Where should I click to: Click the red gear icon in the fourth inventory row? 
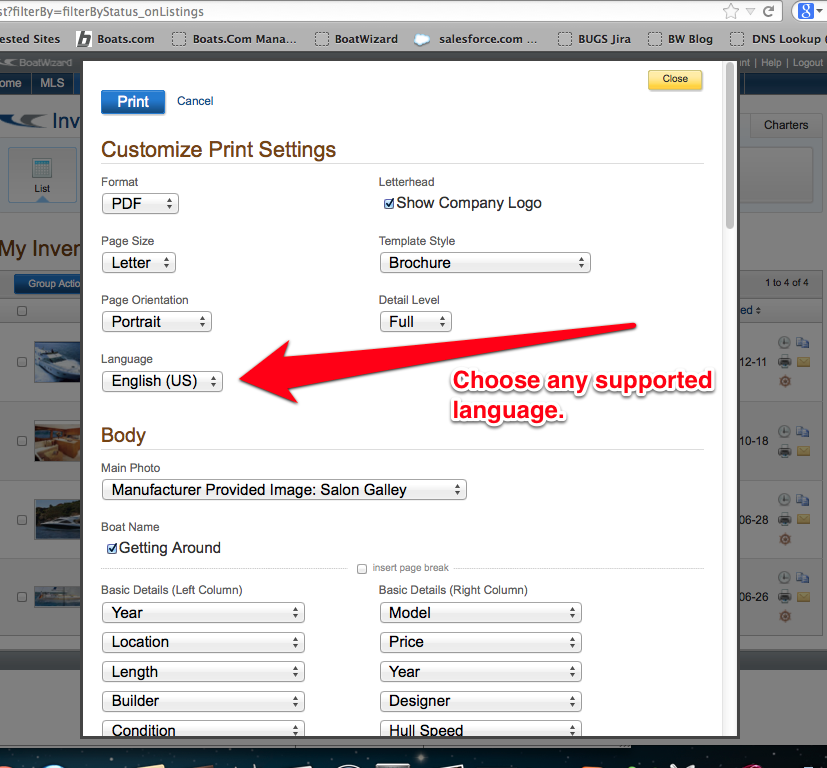coord(785,616)
